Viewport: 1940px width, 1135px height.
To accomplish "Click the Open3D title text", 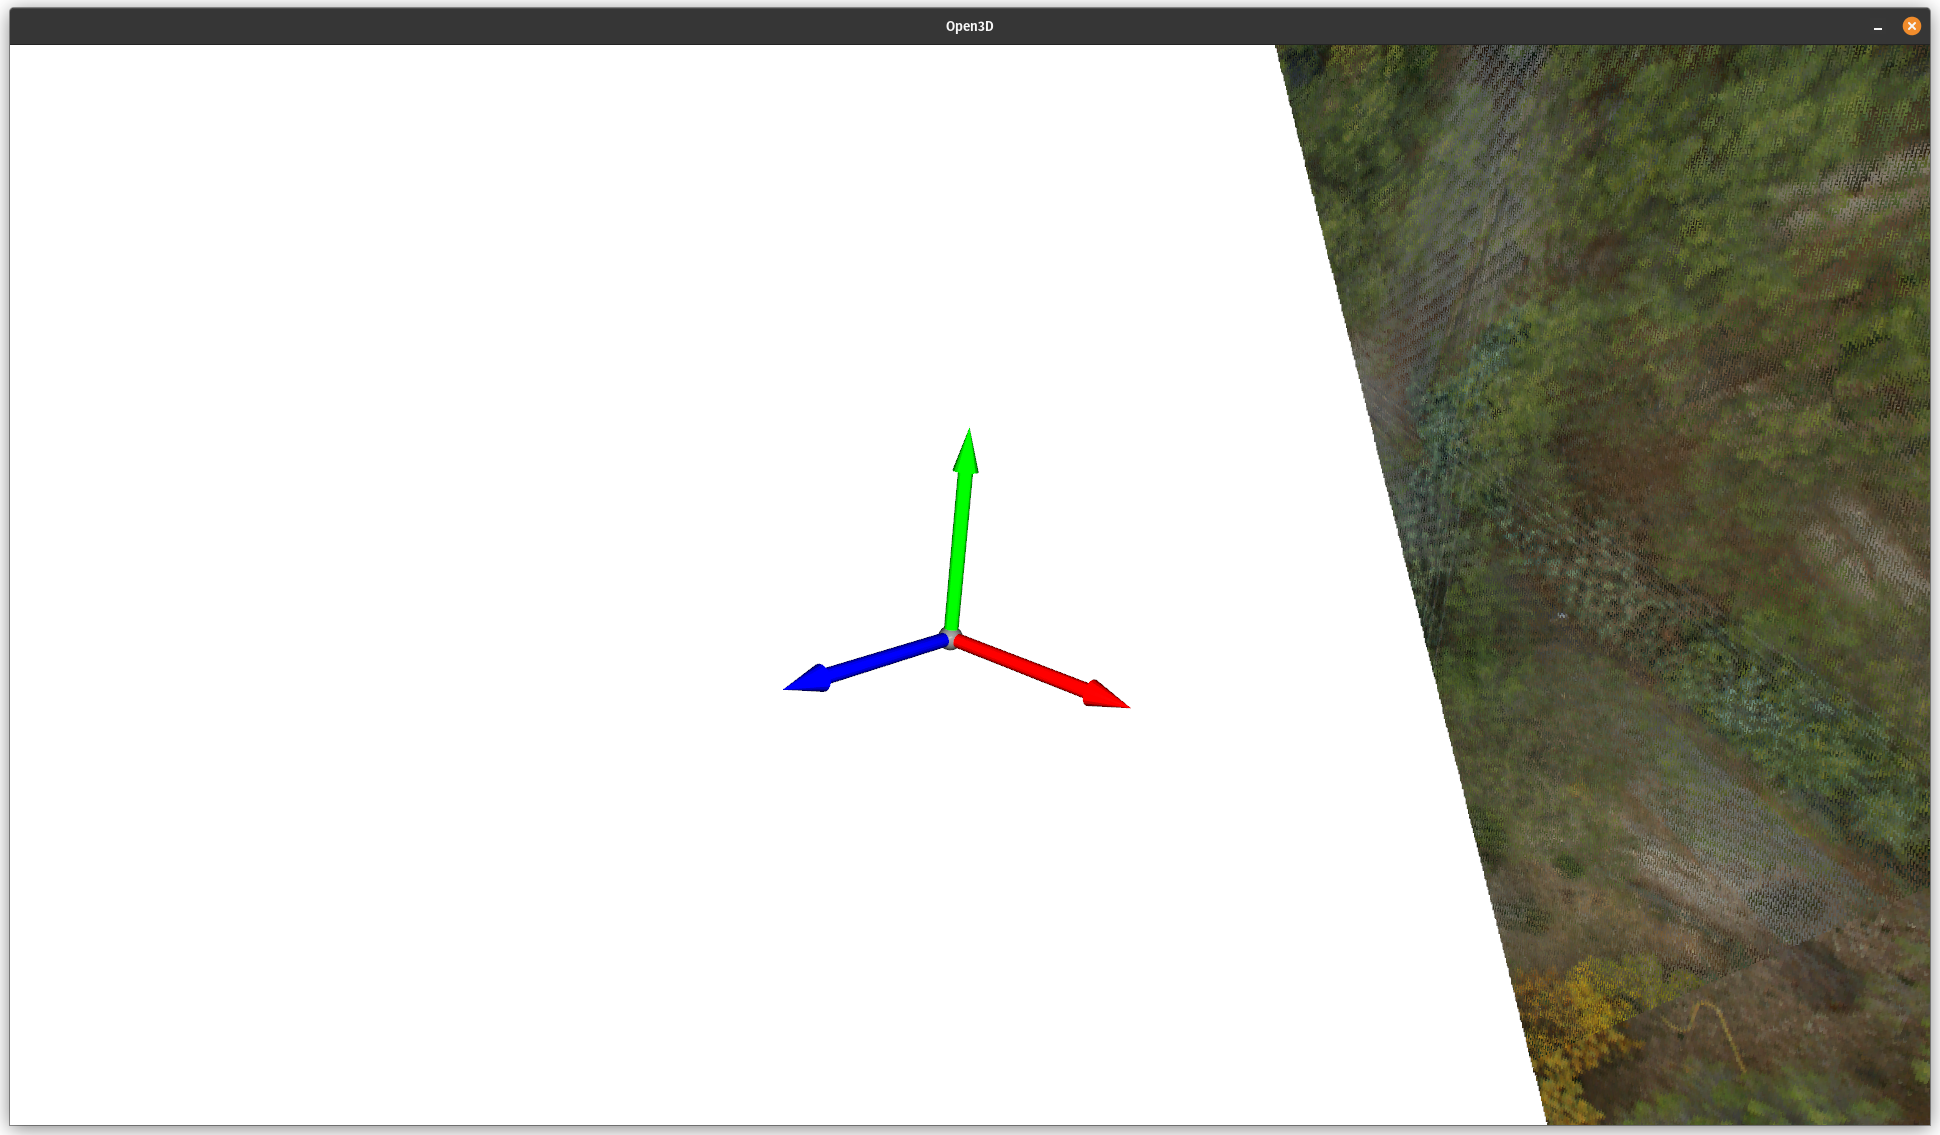I will tap(968, 25).
